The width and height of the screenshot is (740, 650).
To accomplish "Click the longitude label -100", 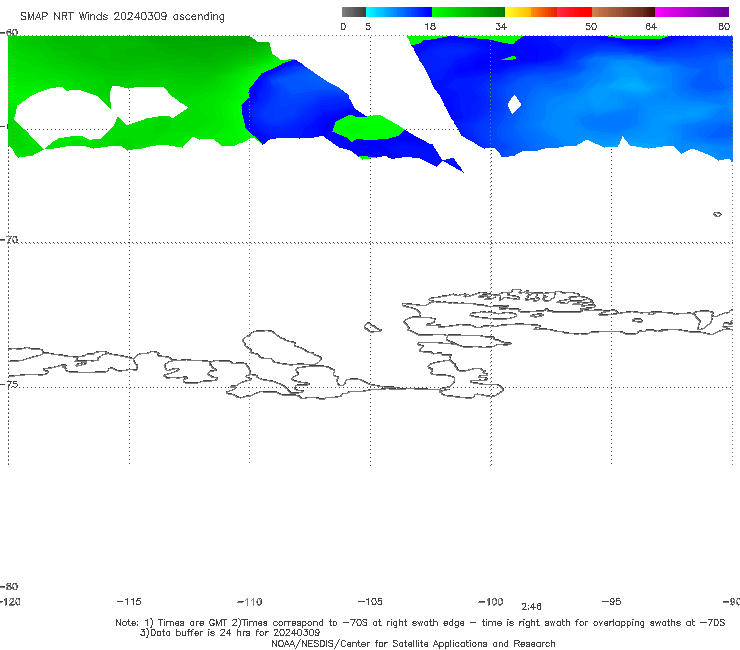I will click(491, 601).
